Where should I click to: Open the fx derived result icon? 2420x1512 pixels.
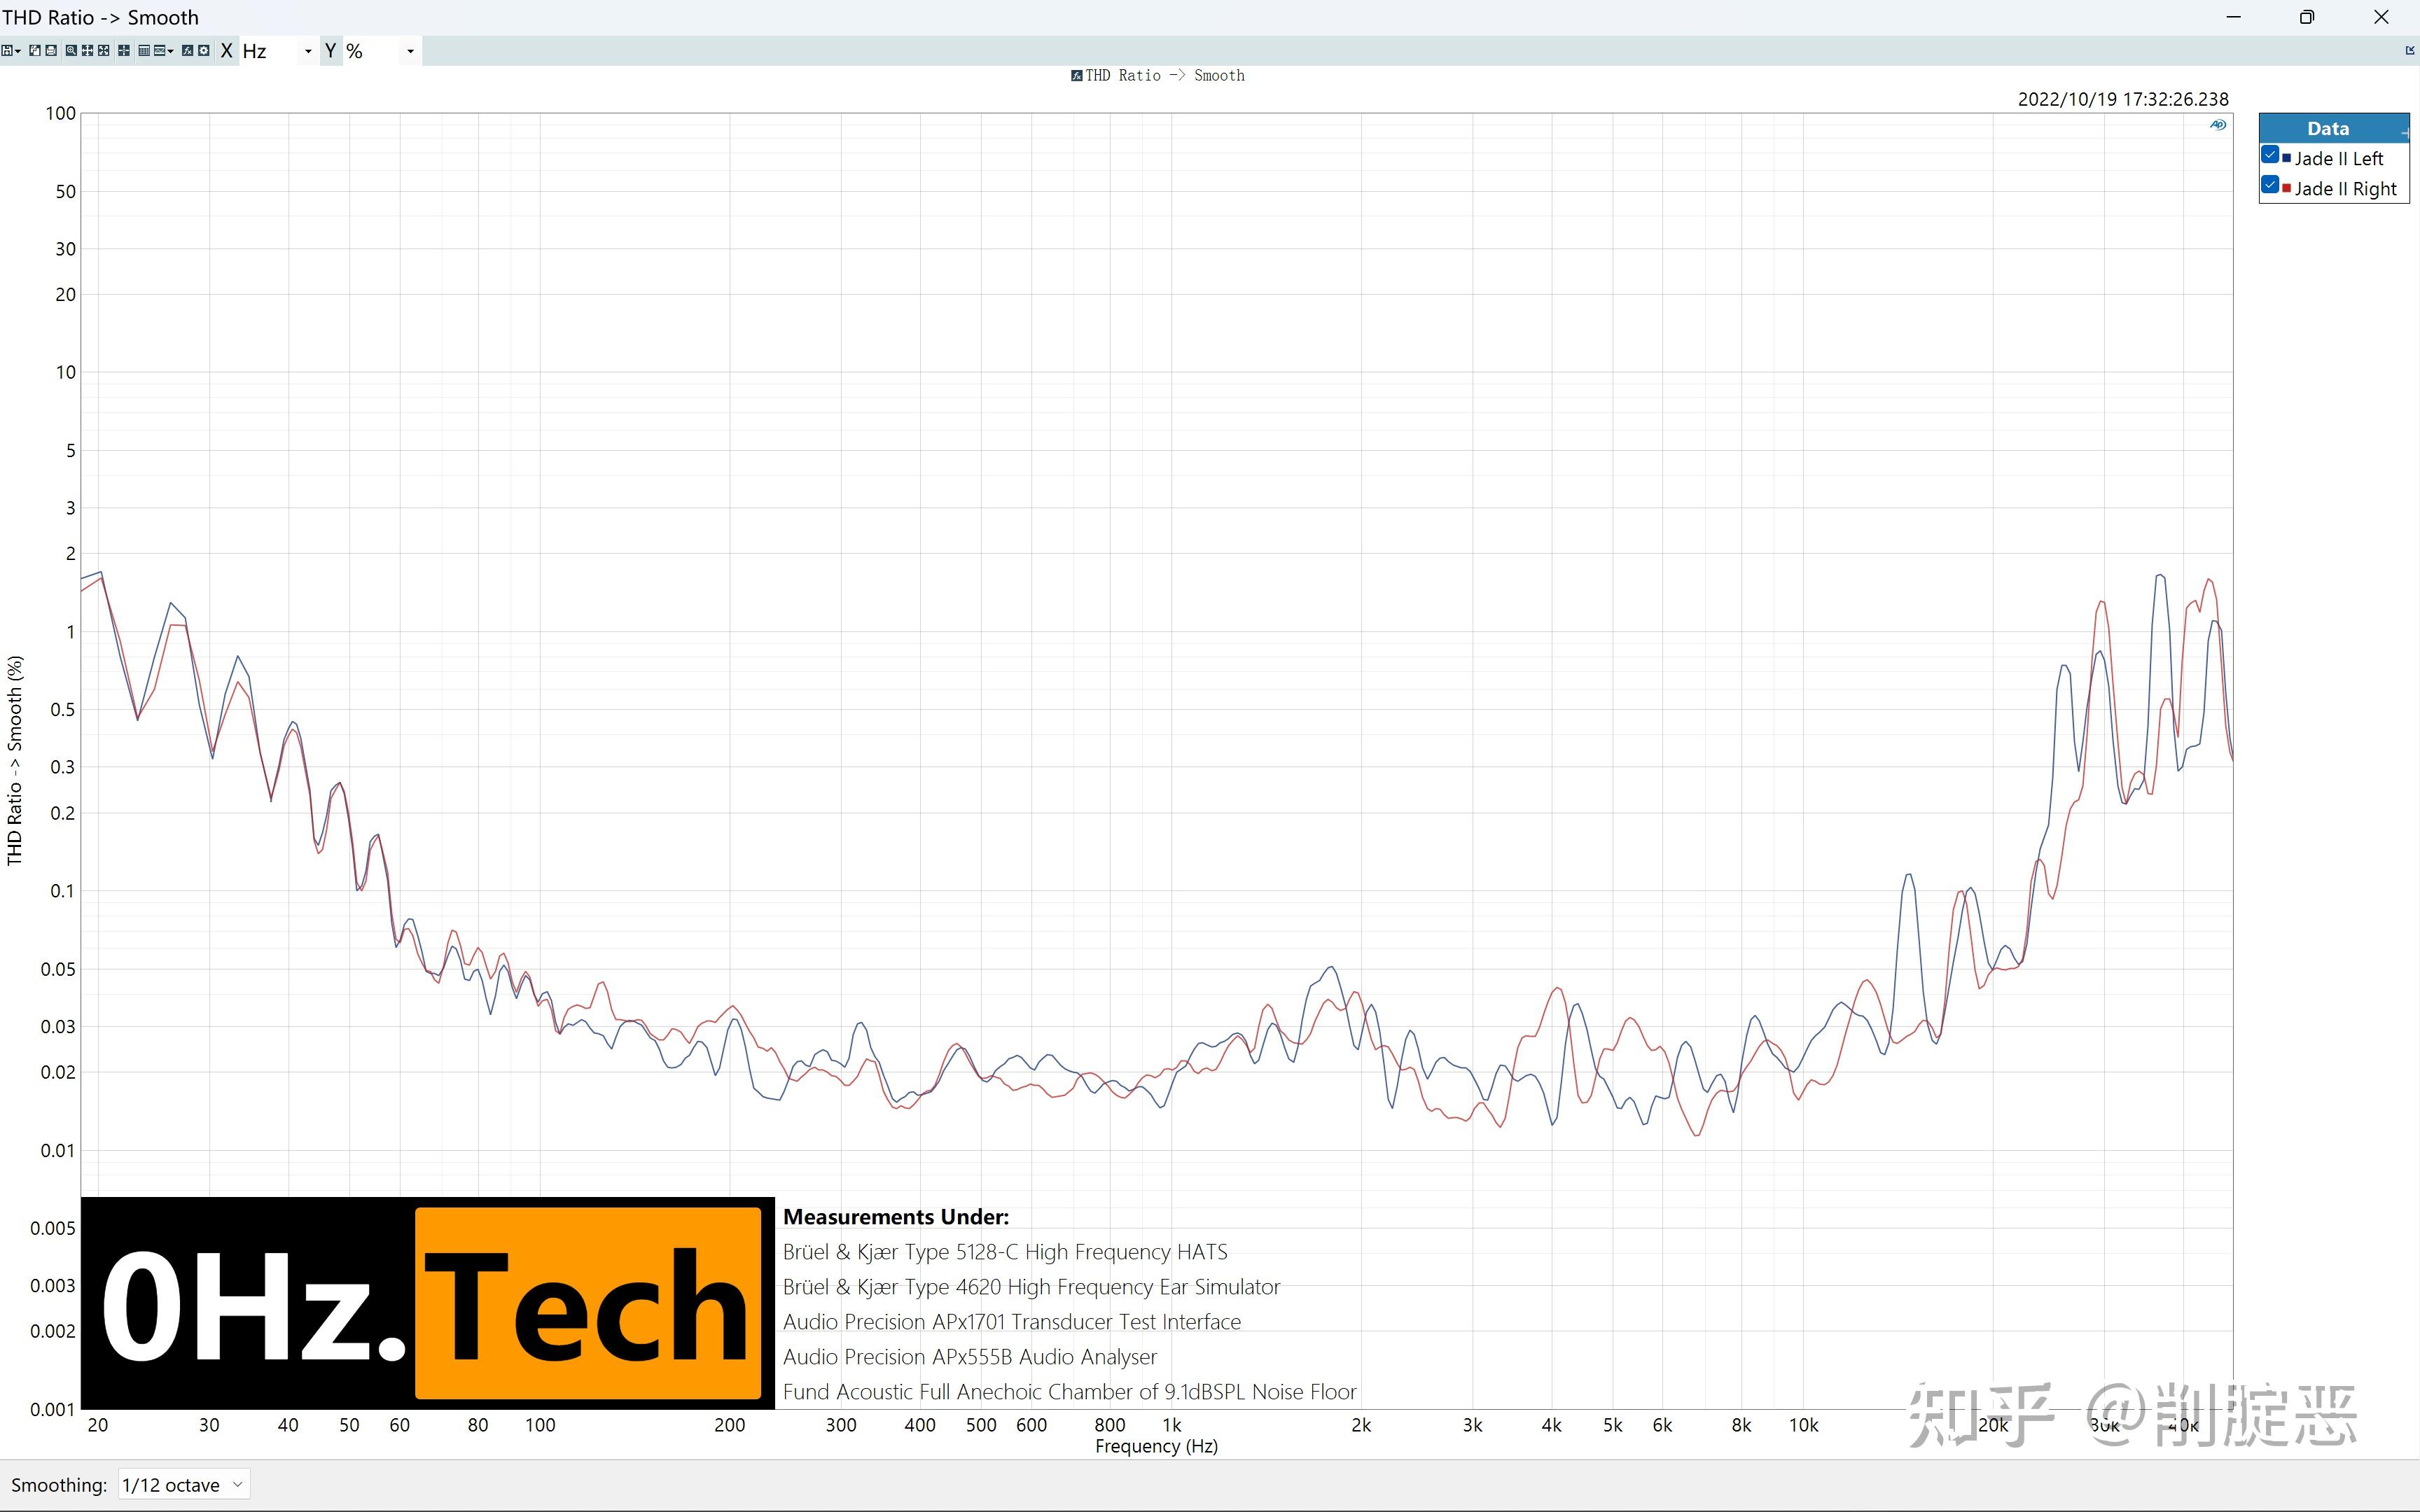point(187,51)
